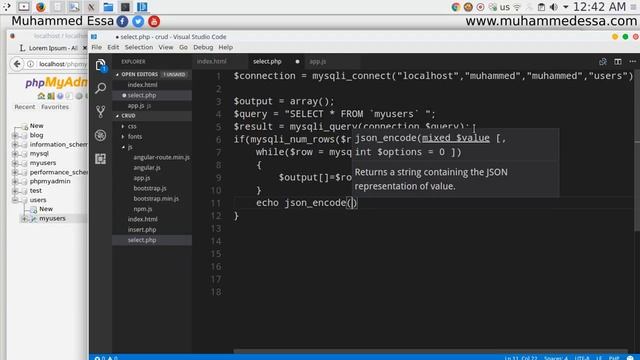Open the Extensions view in activity bar
Image resolution: width=640 pixels, height=360 pixels.
(100, 159)
